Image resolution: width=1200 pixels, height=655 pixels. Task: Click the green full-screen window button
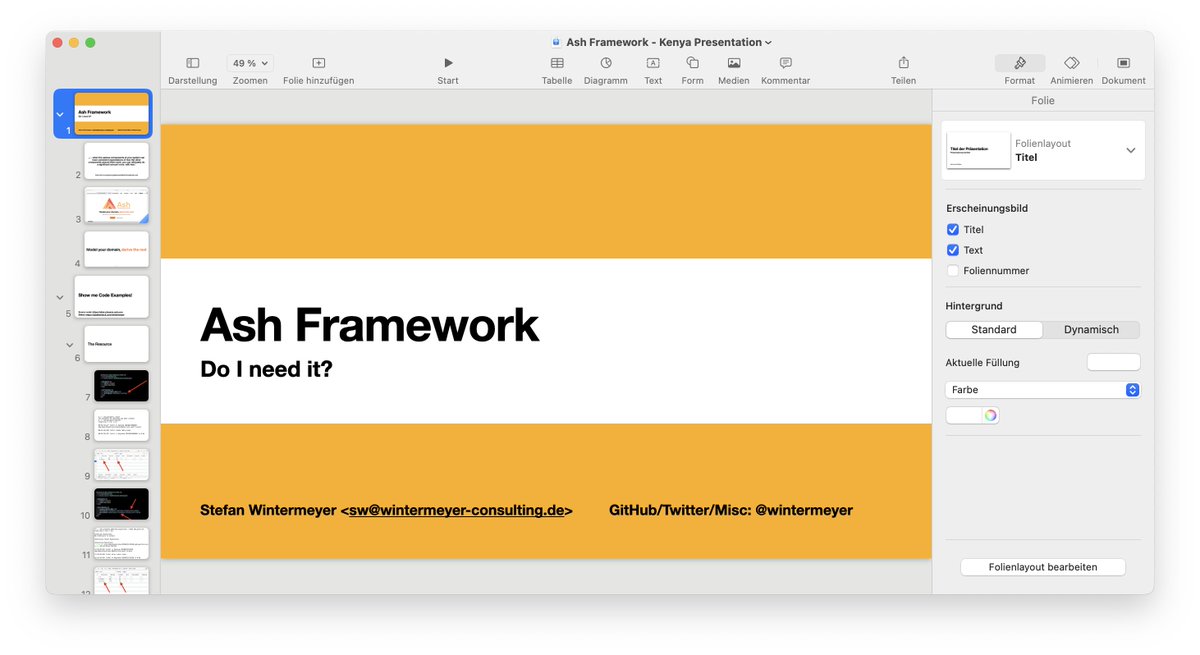point(90,42)
